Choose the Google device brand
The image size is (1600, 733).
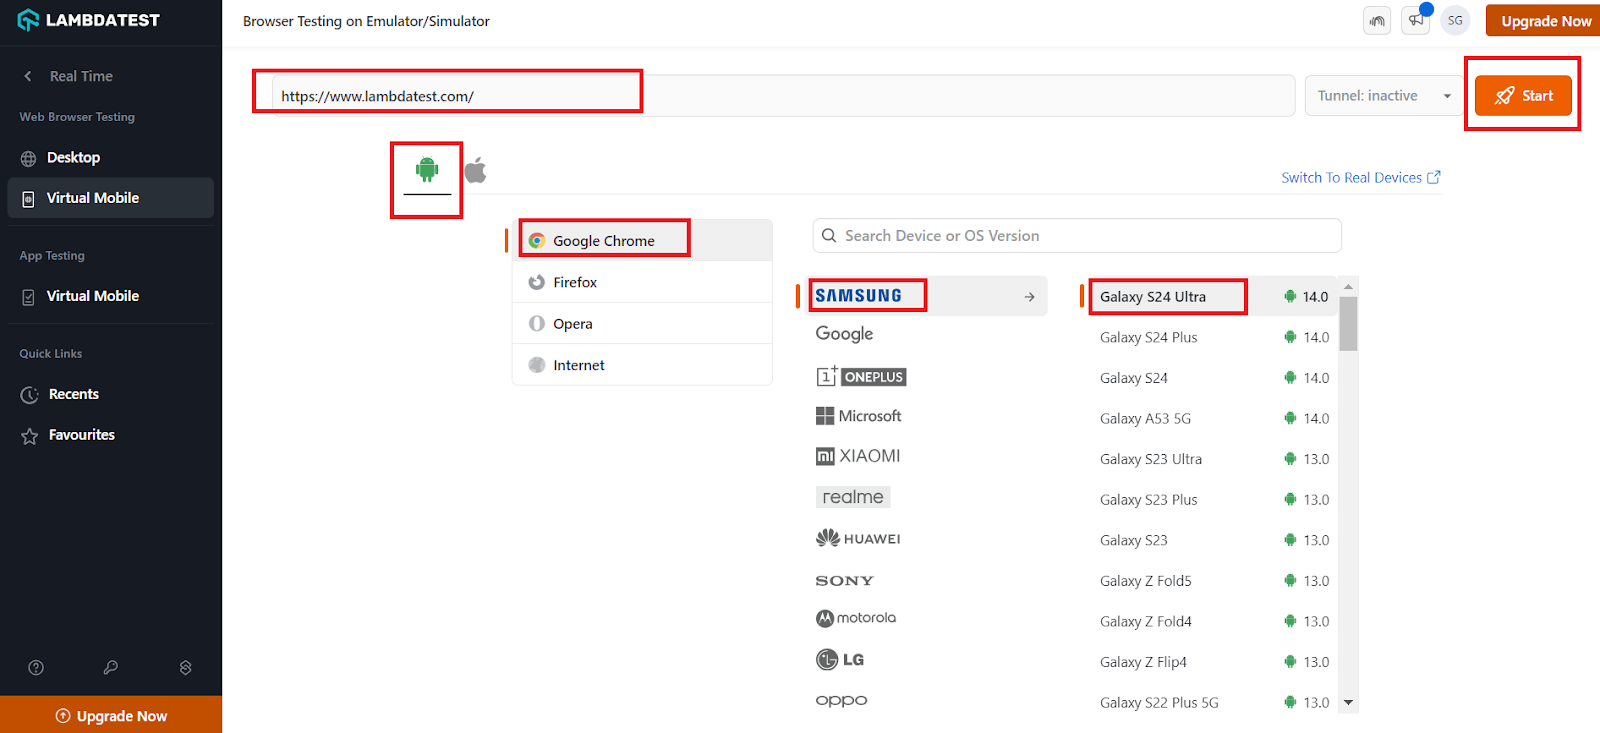[845, 334]
